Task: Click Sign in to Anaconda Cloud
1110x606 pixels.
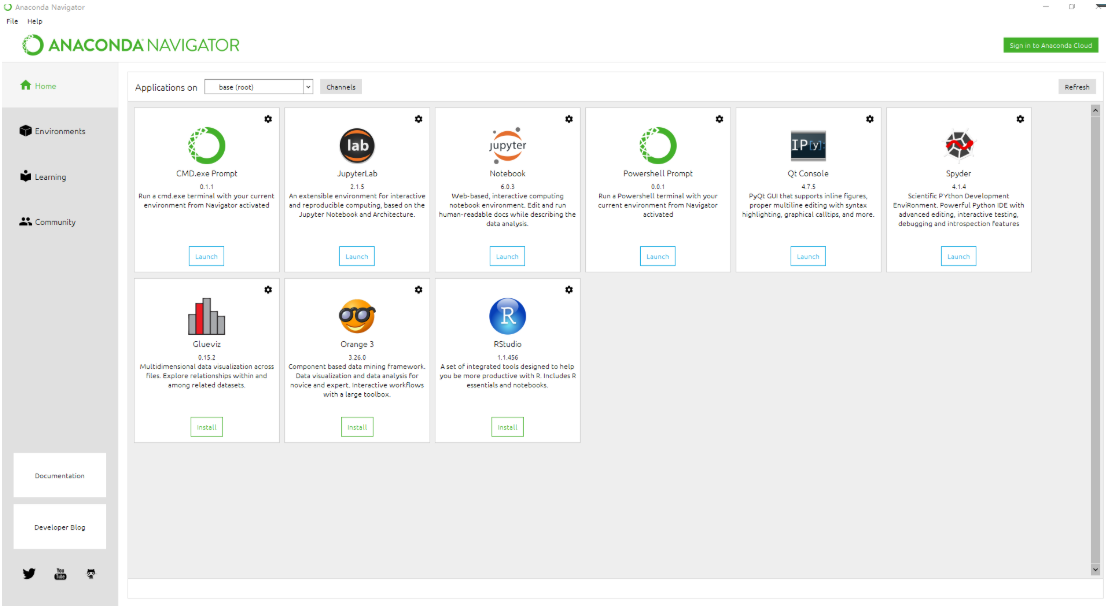Action: click(1051, 45)
